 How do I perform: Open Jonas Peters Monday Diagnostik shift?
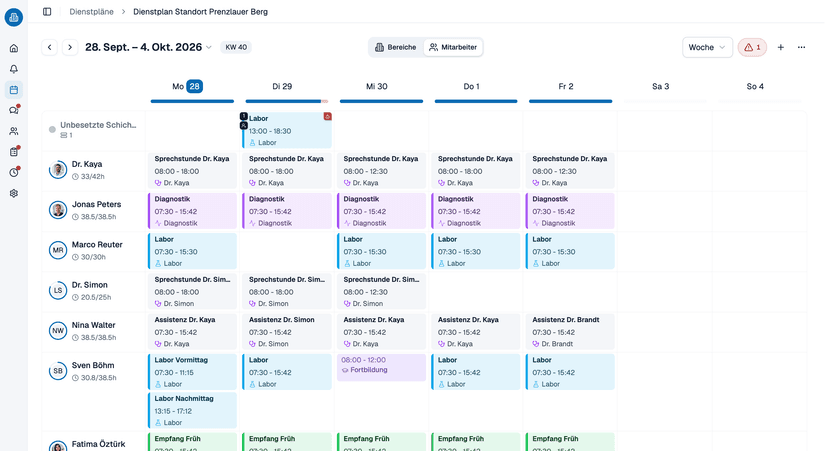point(192,211)
